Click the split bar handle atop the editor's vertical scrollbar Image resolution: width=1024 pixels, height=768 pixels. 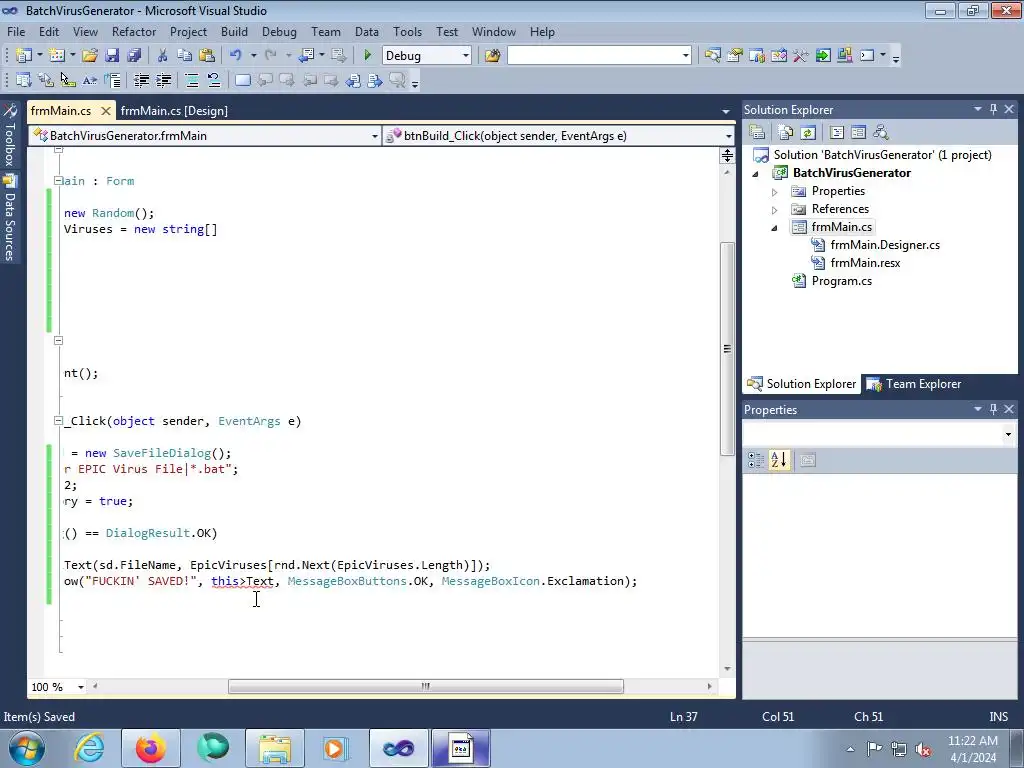[727, 155]
